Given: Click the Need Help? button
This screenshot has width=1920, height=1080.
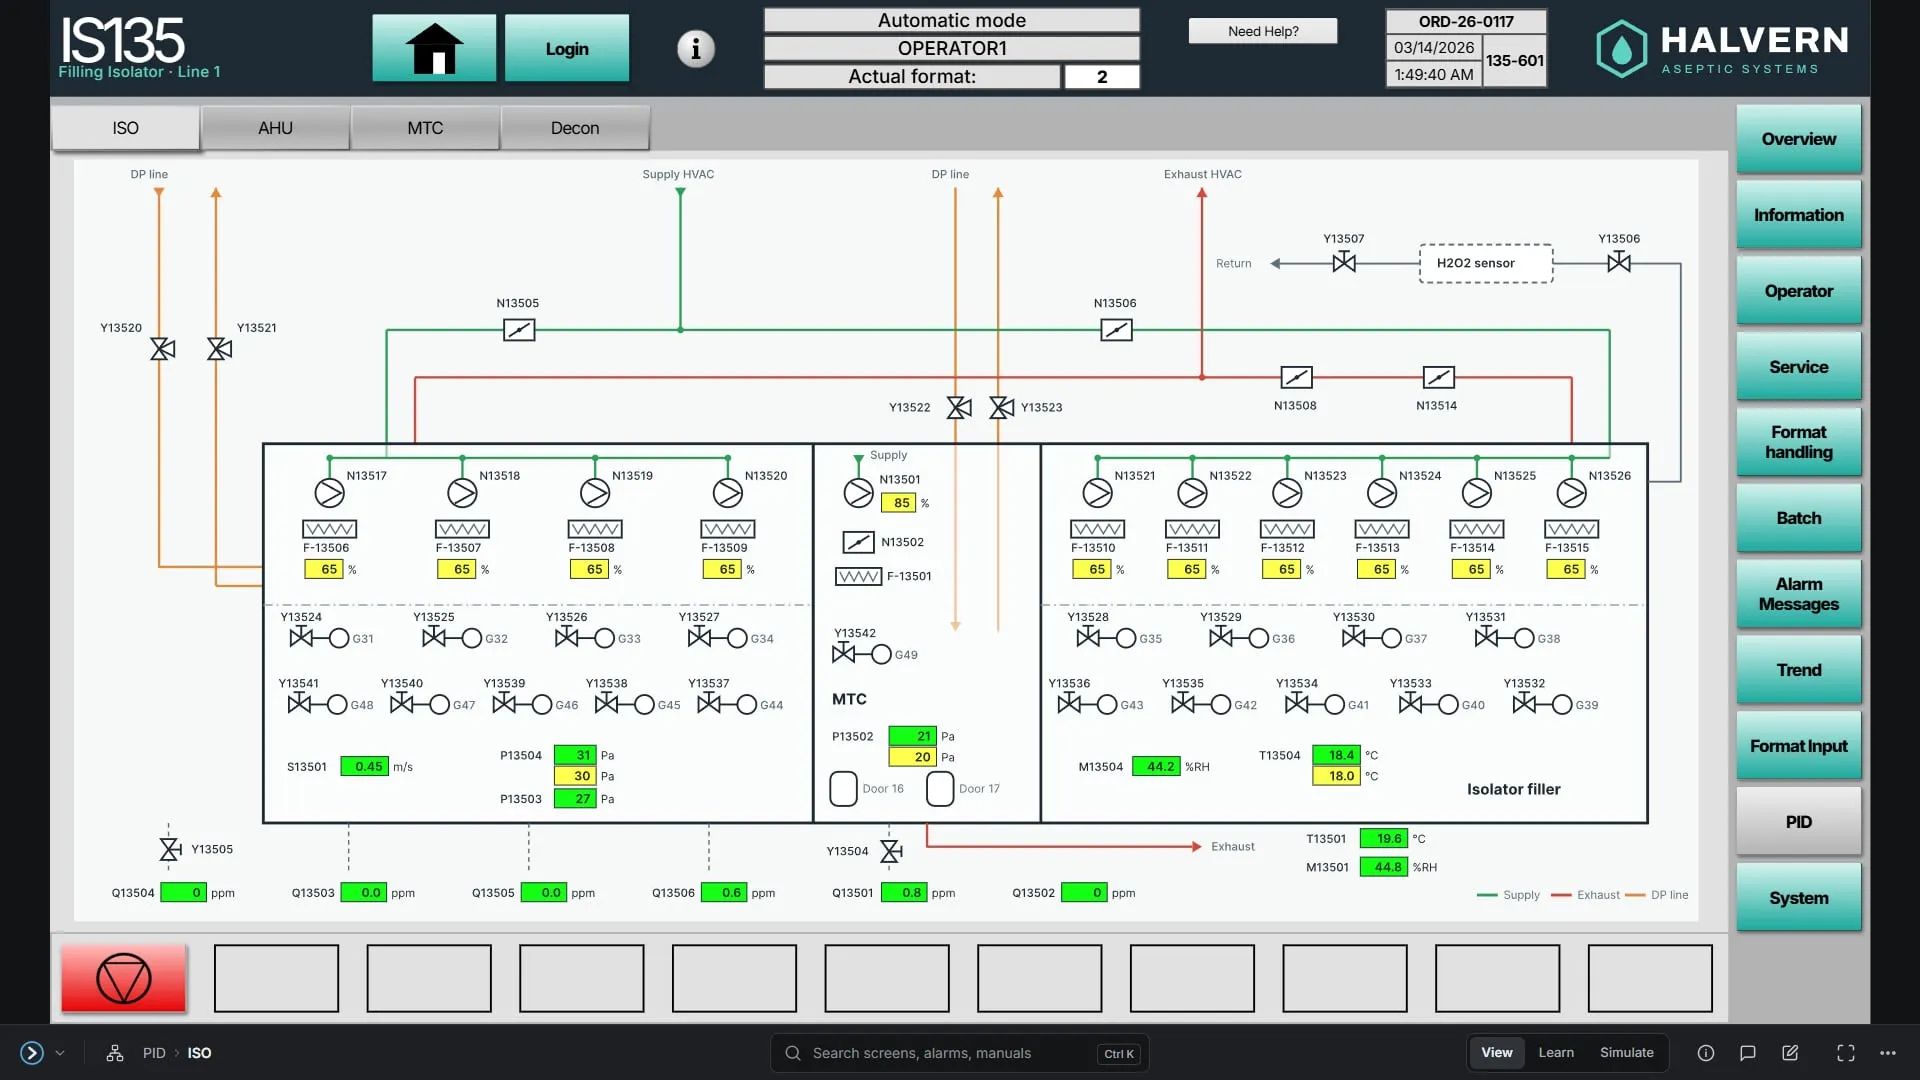Looking at the screenshot, I should point(1263,31).
